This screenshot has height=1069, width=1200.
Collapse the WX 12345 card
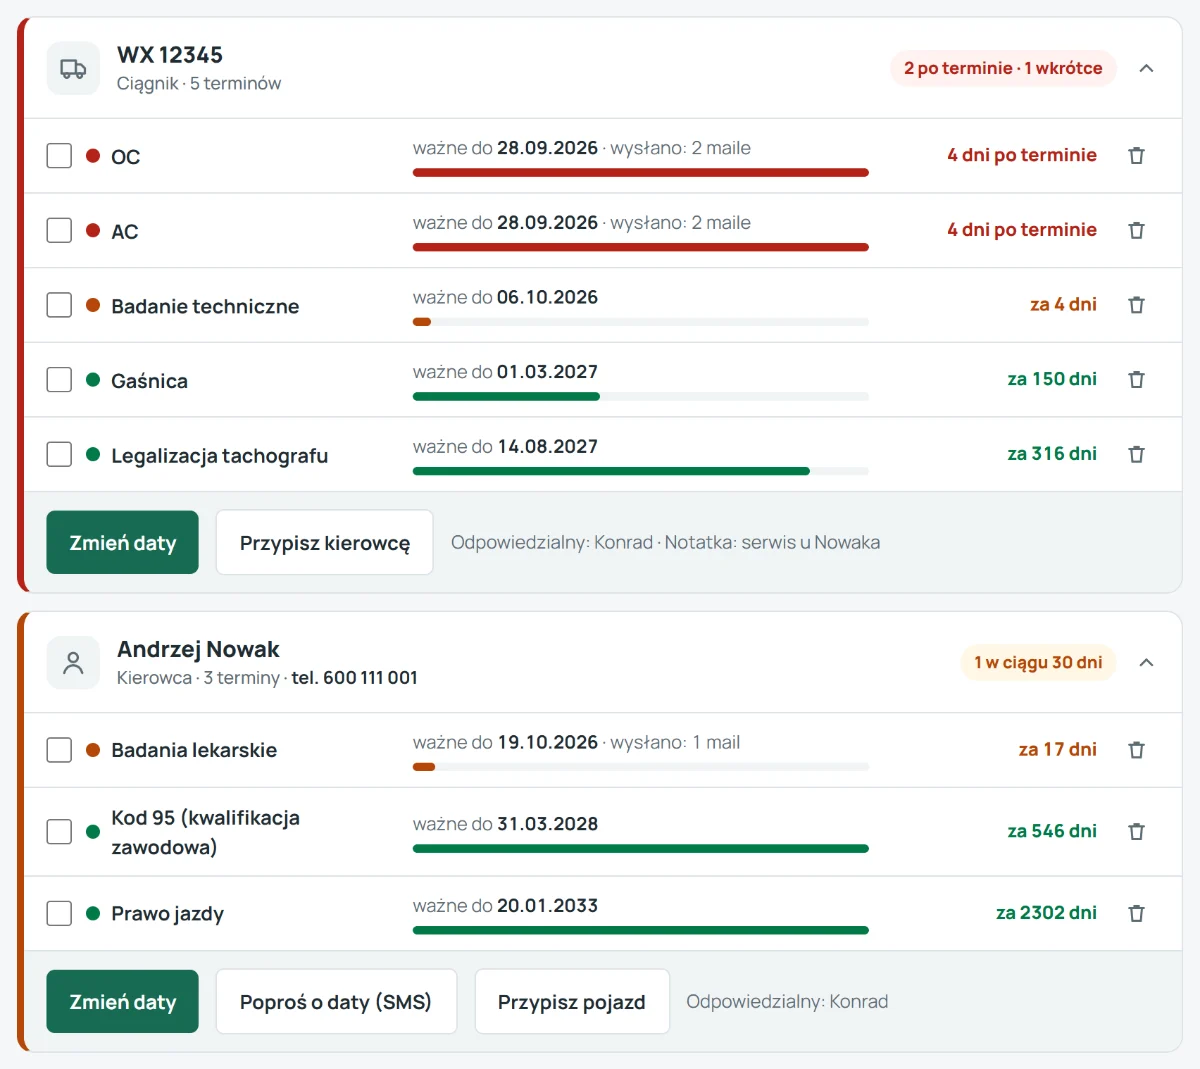1147,68
